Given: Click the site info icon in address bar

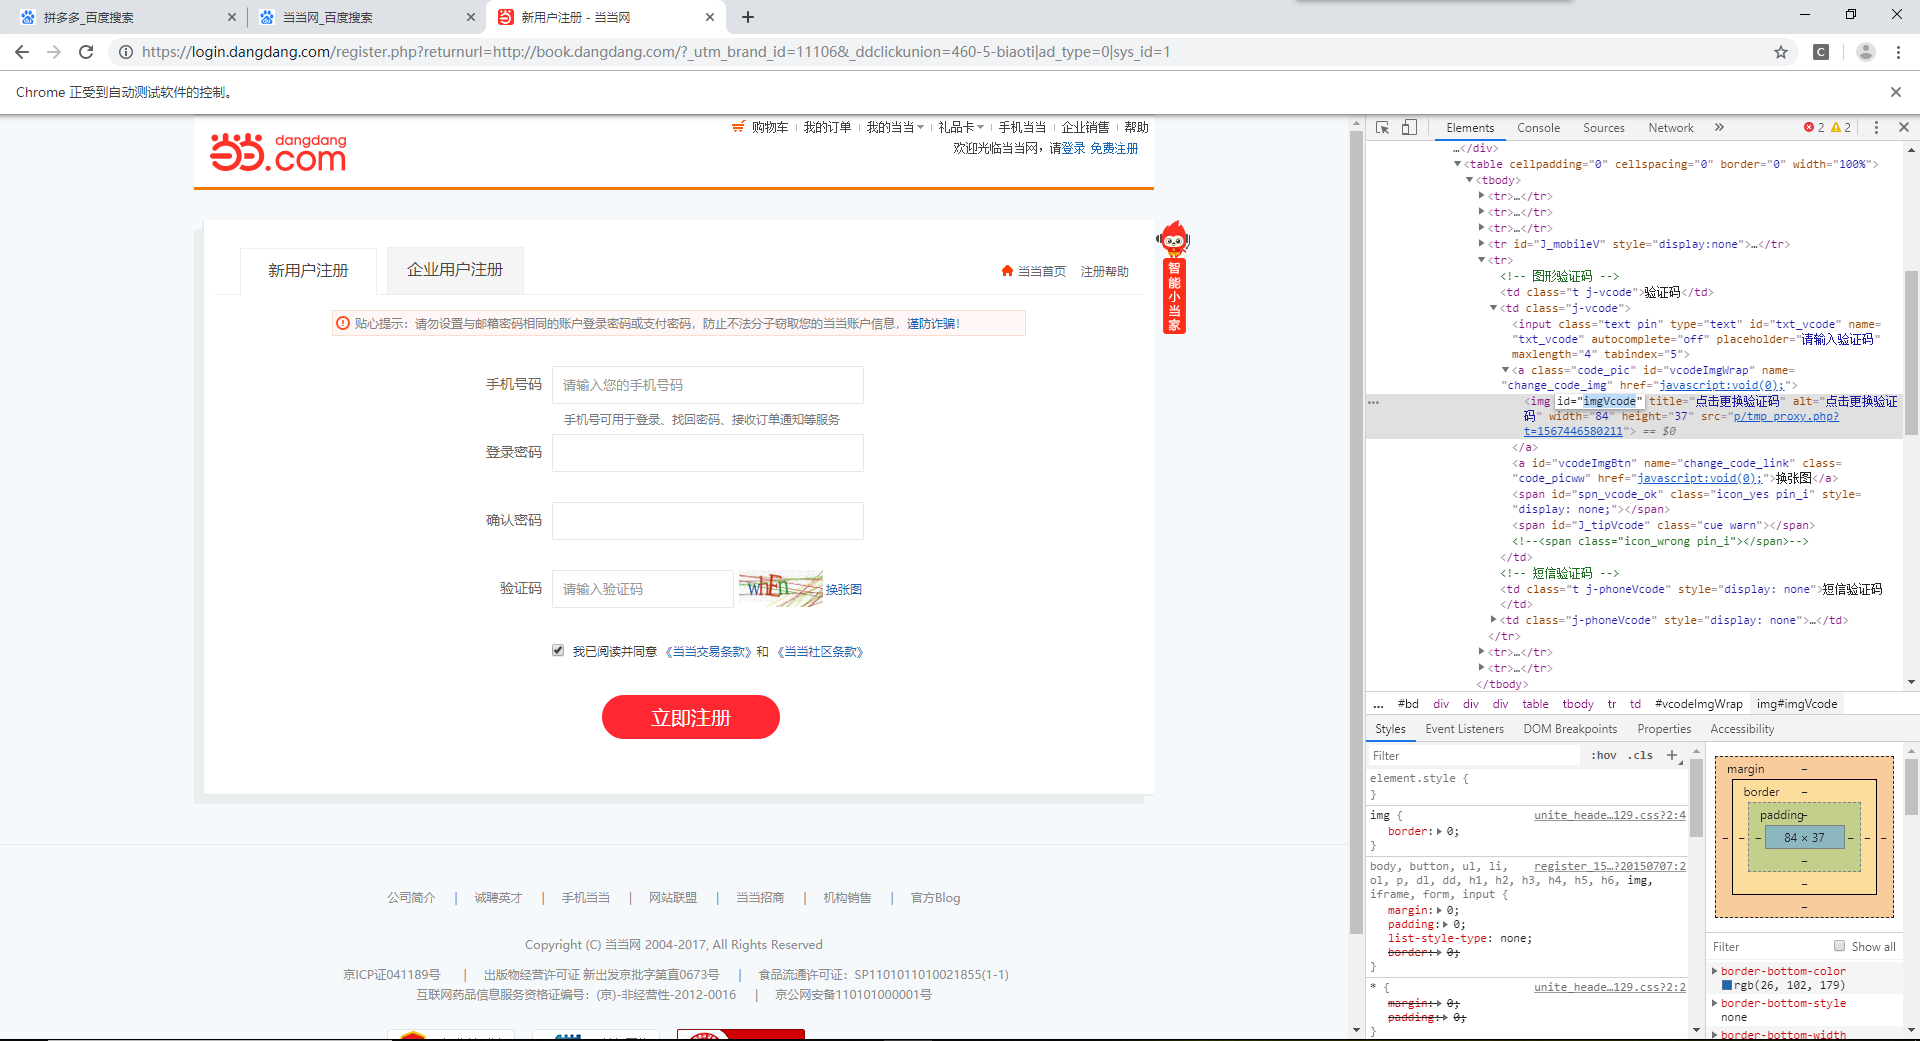Looking at the screenshot, I should pos(126,52).
